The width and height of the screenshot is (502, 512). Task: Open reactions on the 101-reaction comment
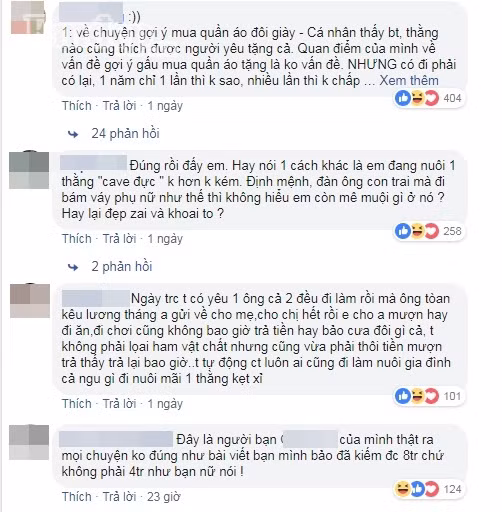coord(429,396)
